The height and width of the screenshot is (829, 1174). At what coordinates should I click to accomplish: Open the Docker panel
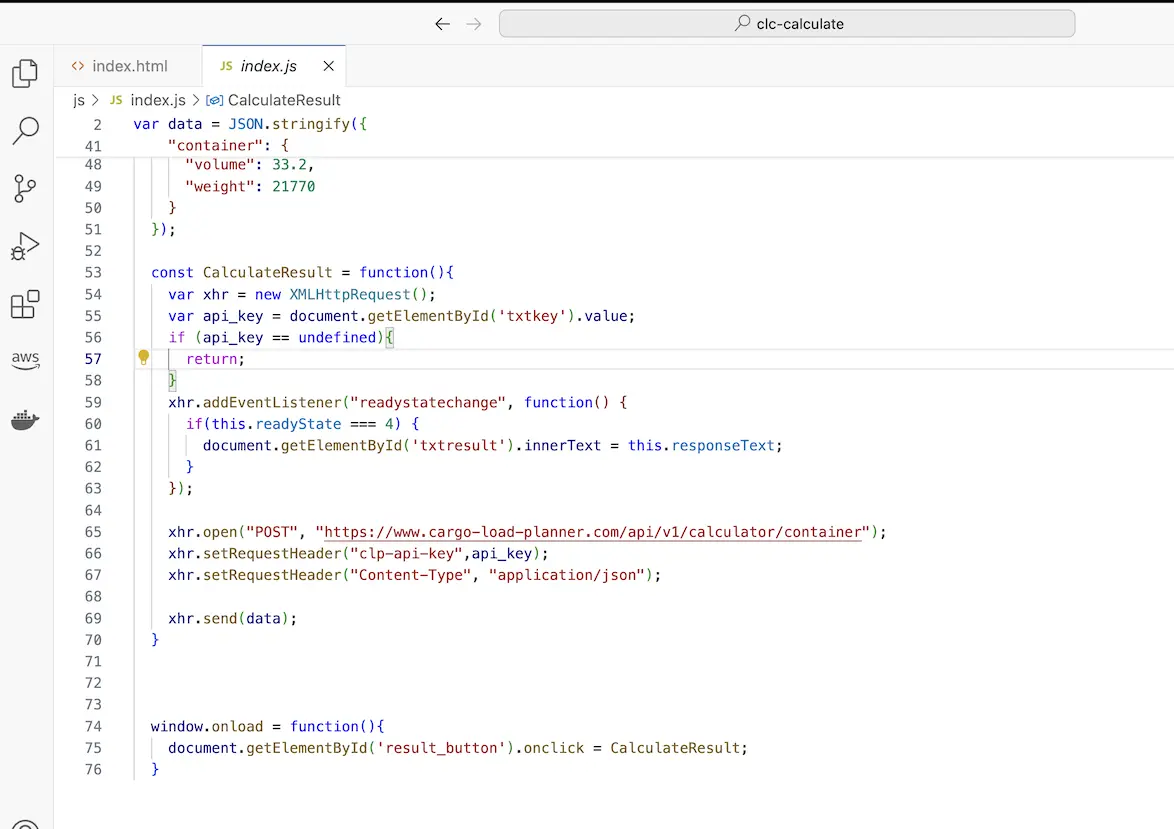click(x=25, y=420)
